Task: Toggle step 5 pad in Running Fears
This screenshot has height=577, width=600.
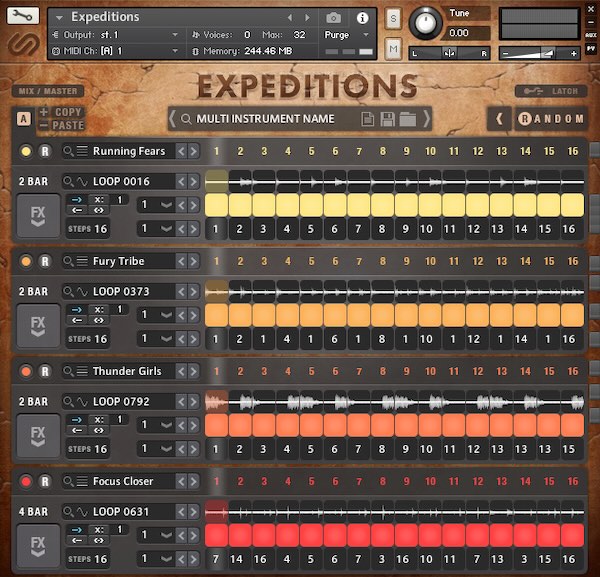Action: click(311, 205)
